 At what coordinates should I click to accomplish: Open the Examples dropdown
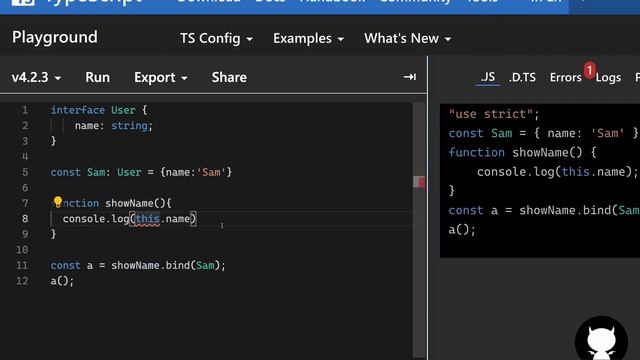pyautogui.click(x=308, y=38)
